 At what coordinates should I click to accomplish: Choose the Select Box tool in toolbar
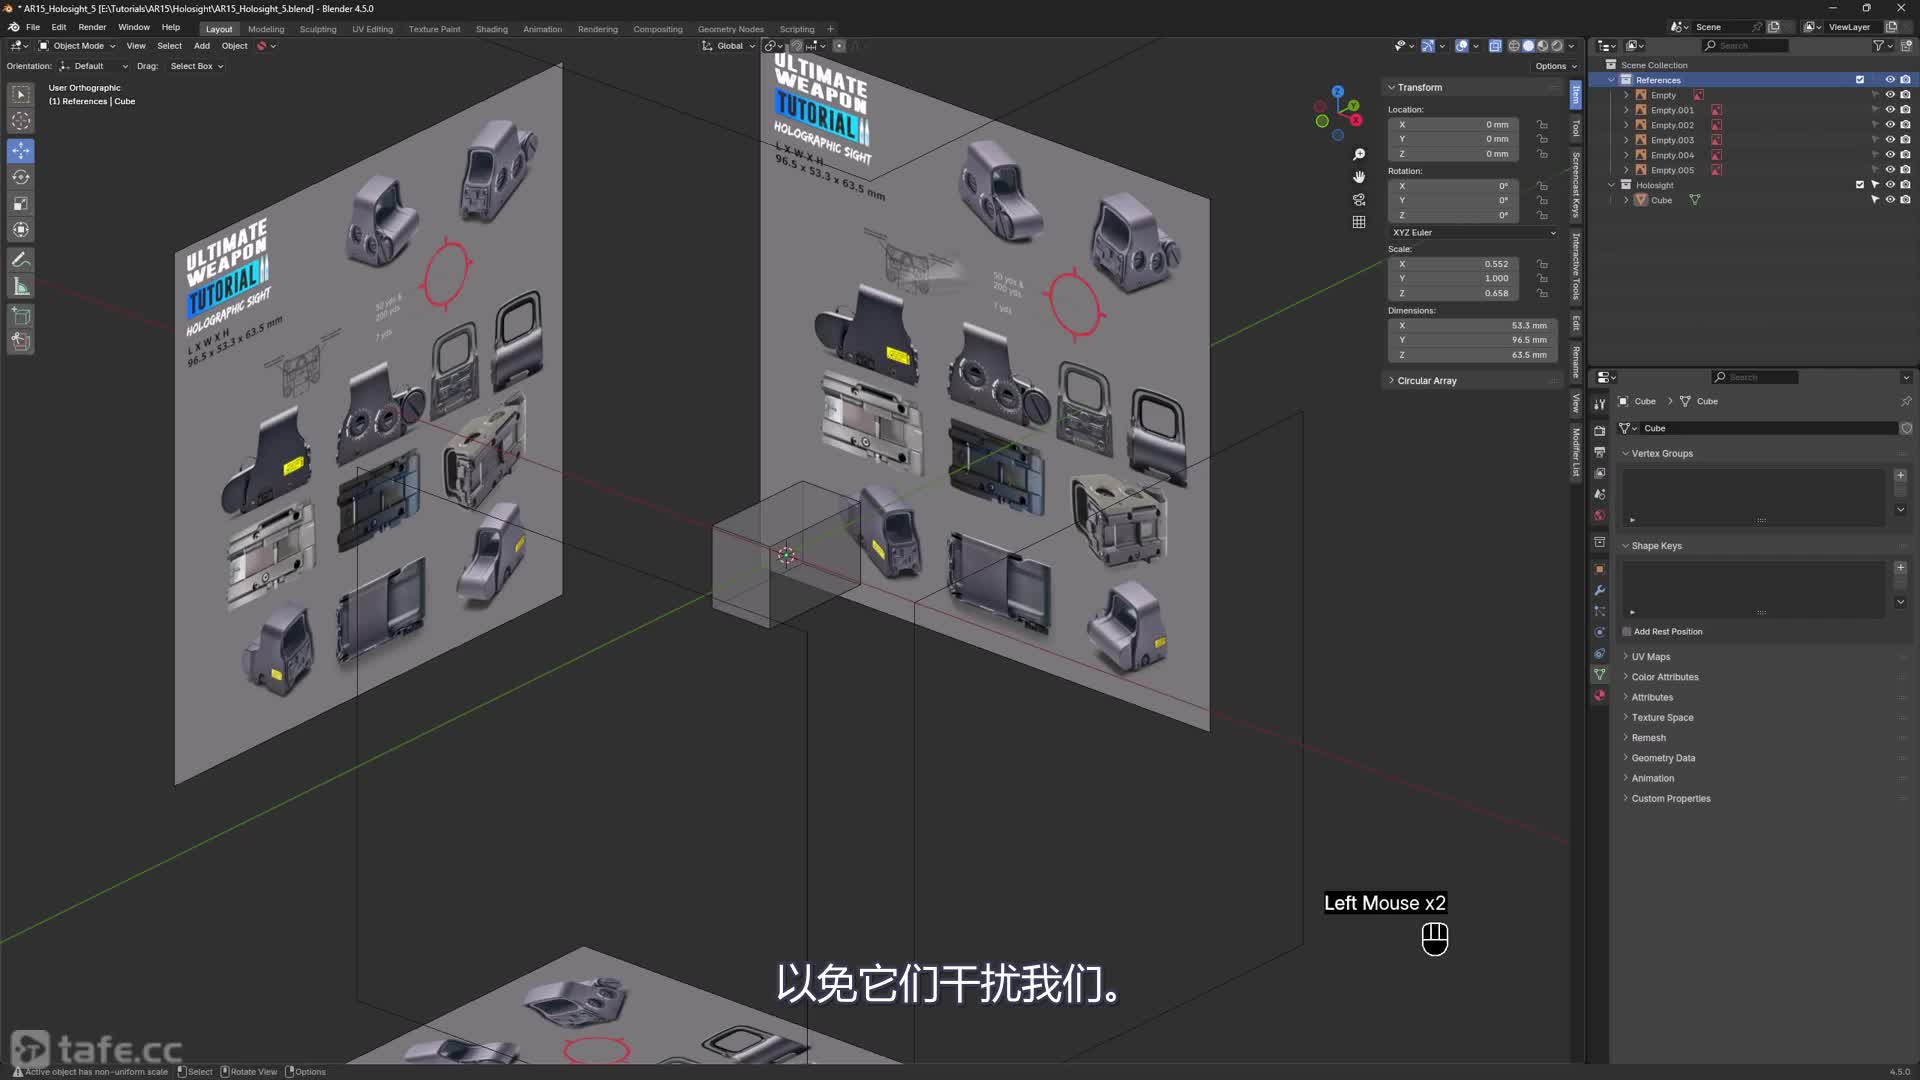[x=21, y=94]
